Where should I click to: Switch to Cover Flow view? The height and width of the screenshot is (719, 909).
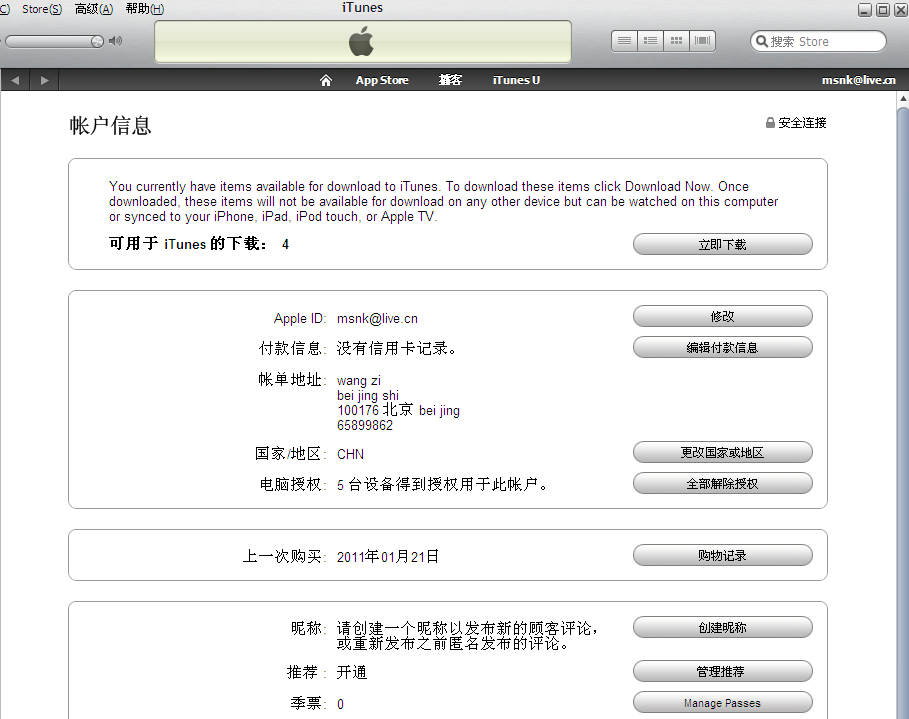[701, 40]
